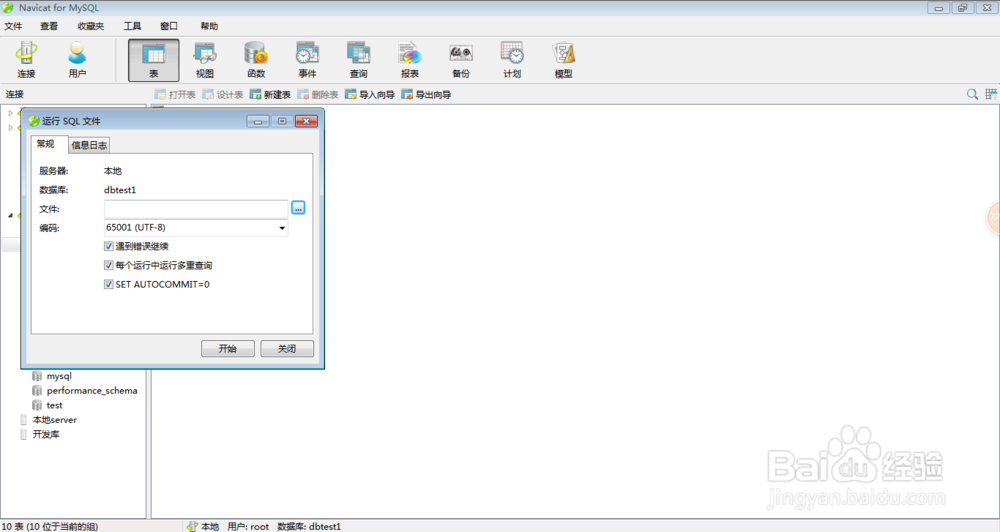Click the 关闭 close button
Viewport: 1000px width, 532px height.
[287, 348]
